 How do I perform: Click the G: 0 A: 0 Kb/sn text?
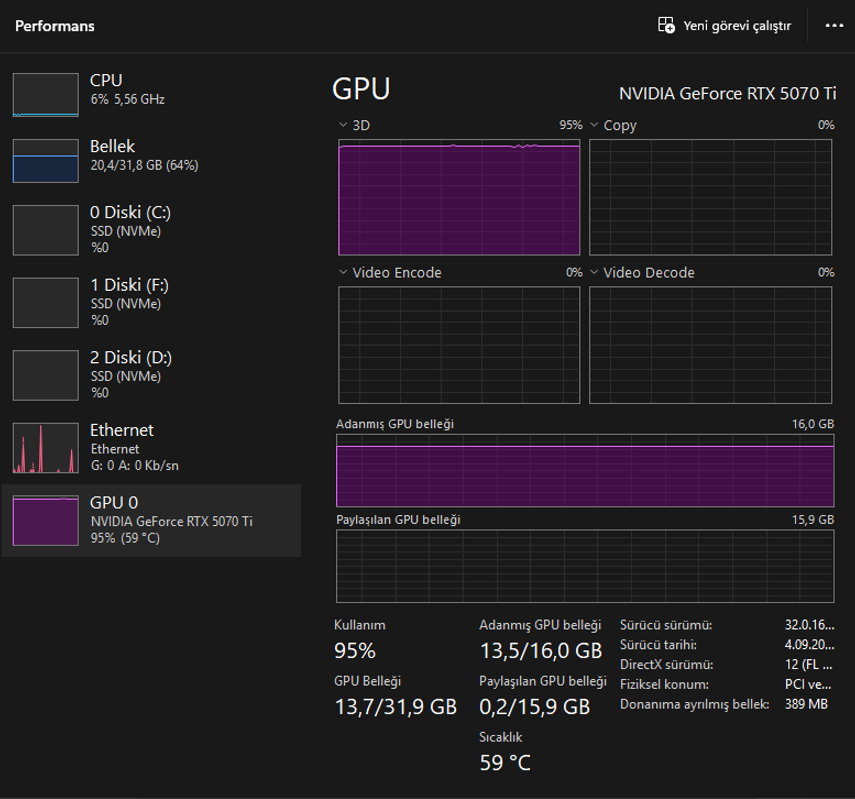135,465
